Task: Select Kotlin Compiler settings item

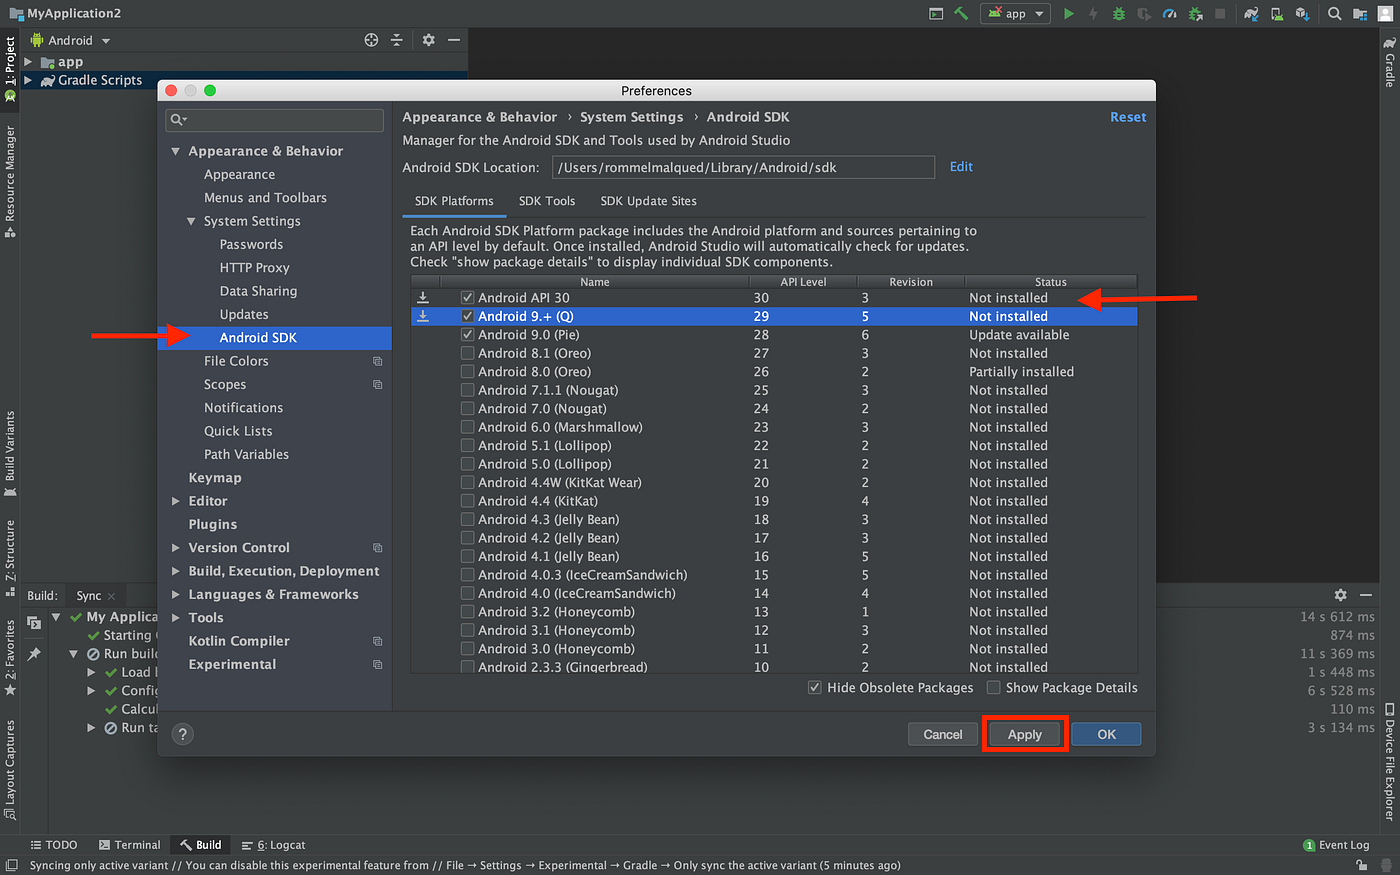Action: coord(239,641)
